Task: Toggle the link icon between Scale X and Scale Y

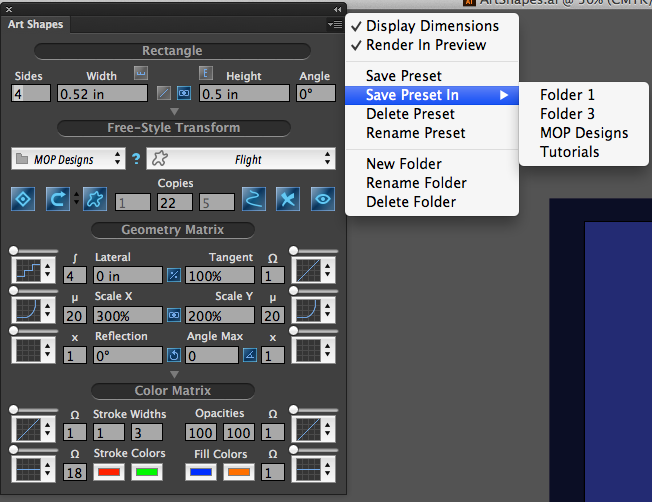Action: [174, 315]
